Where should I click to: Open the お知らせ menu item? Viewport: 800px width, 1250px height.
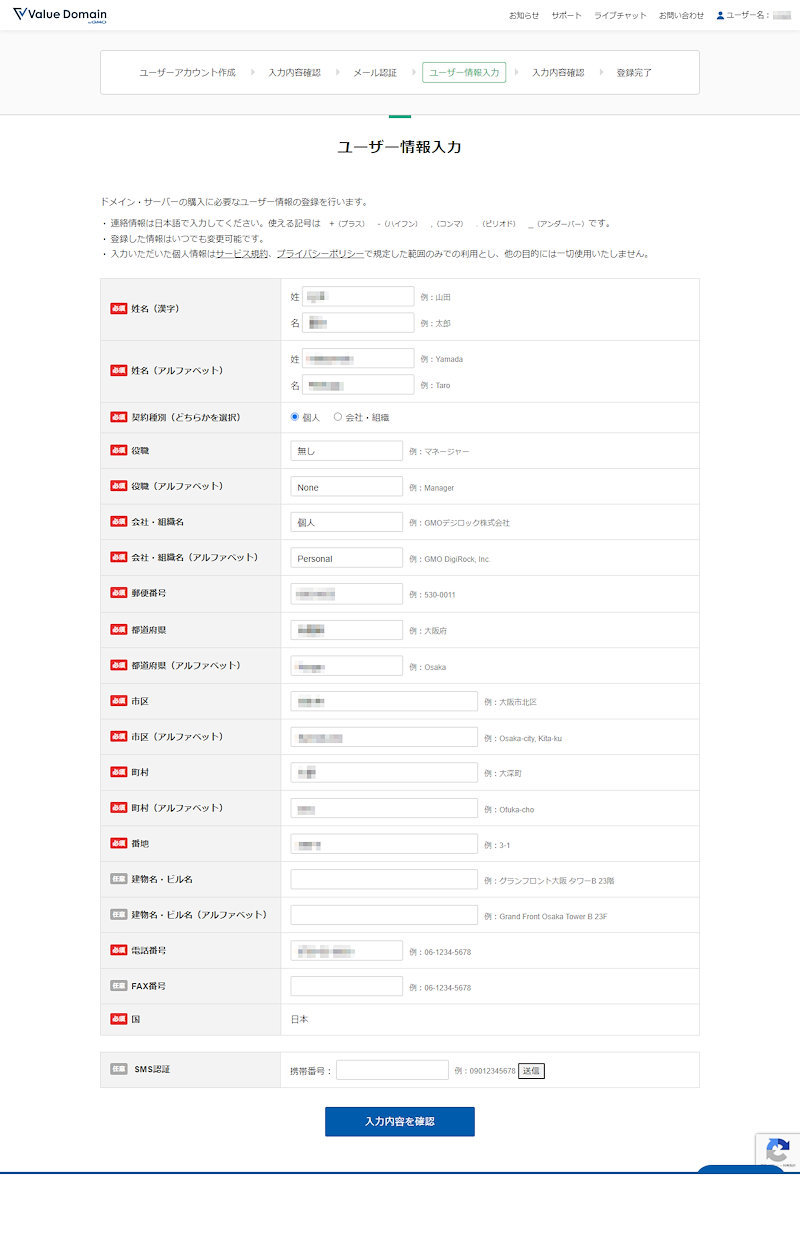(523, 16)
